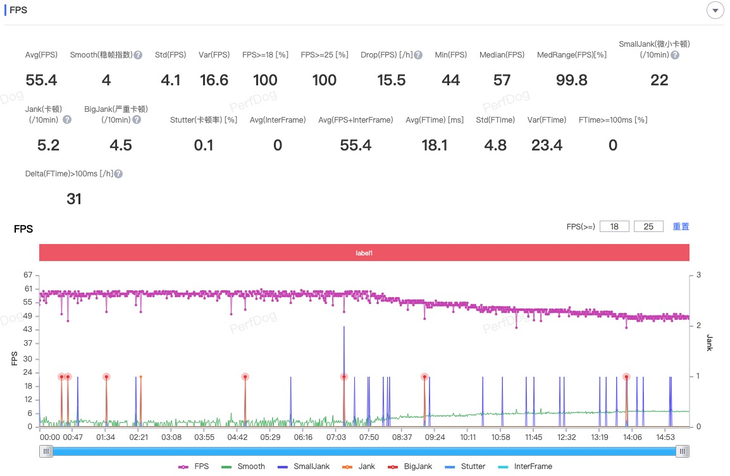The image size is (730, 476).
Task: Click the first FPS threshold field showing 18
Action: click(614, 227)
